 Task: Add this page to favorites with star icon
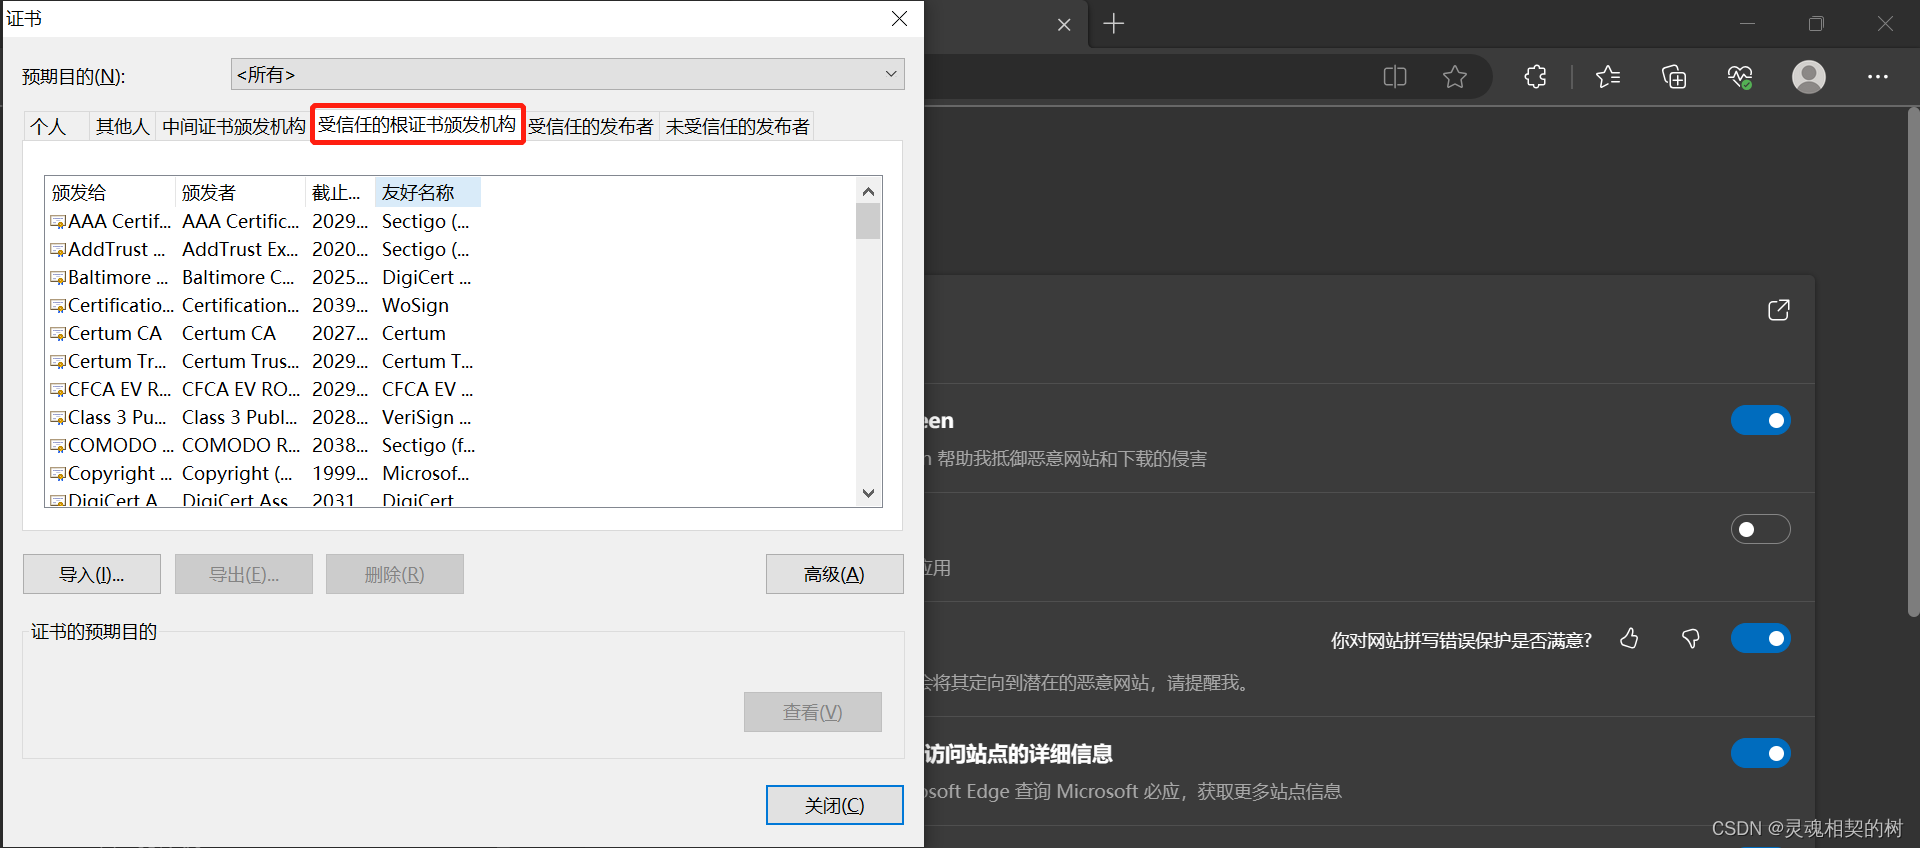point(1455,77)
